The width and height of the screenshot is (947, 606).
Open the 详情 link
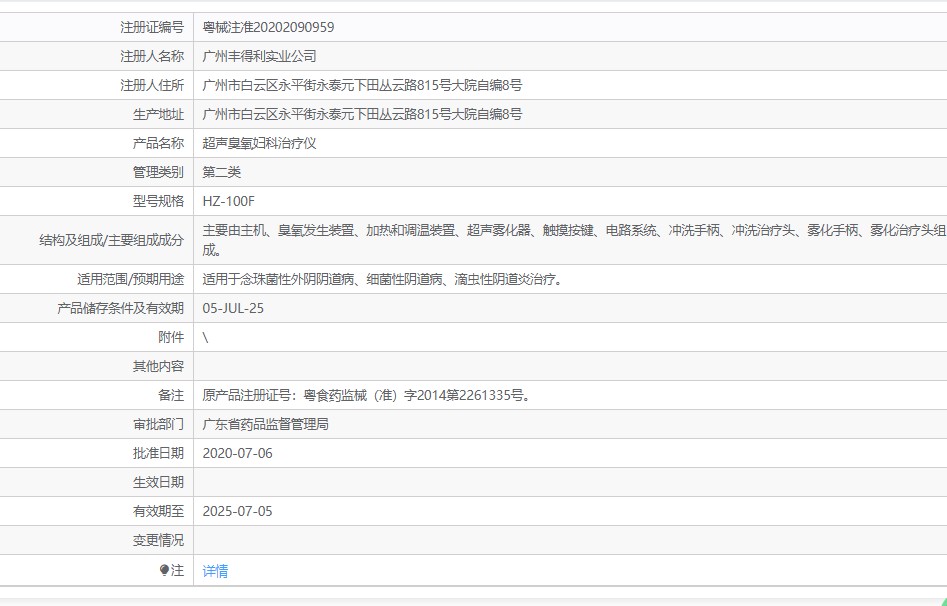point(215,571)
